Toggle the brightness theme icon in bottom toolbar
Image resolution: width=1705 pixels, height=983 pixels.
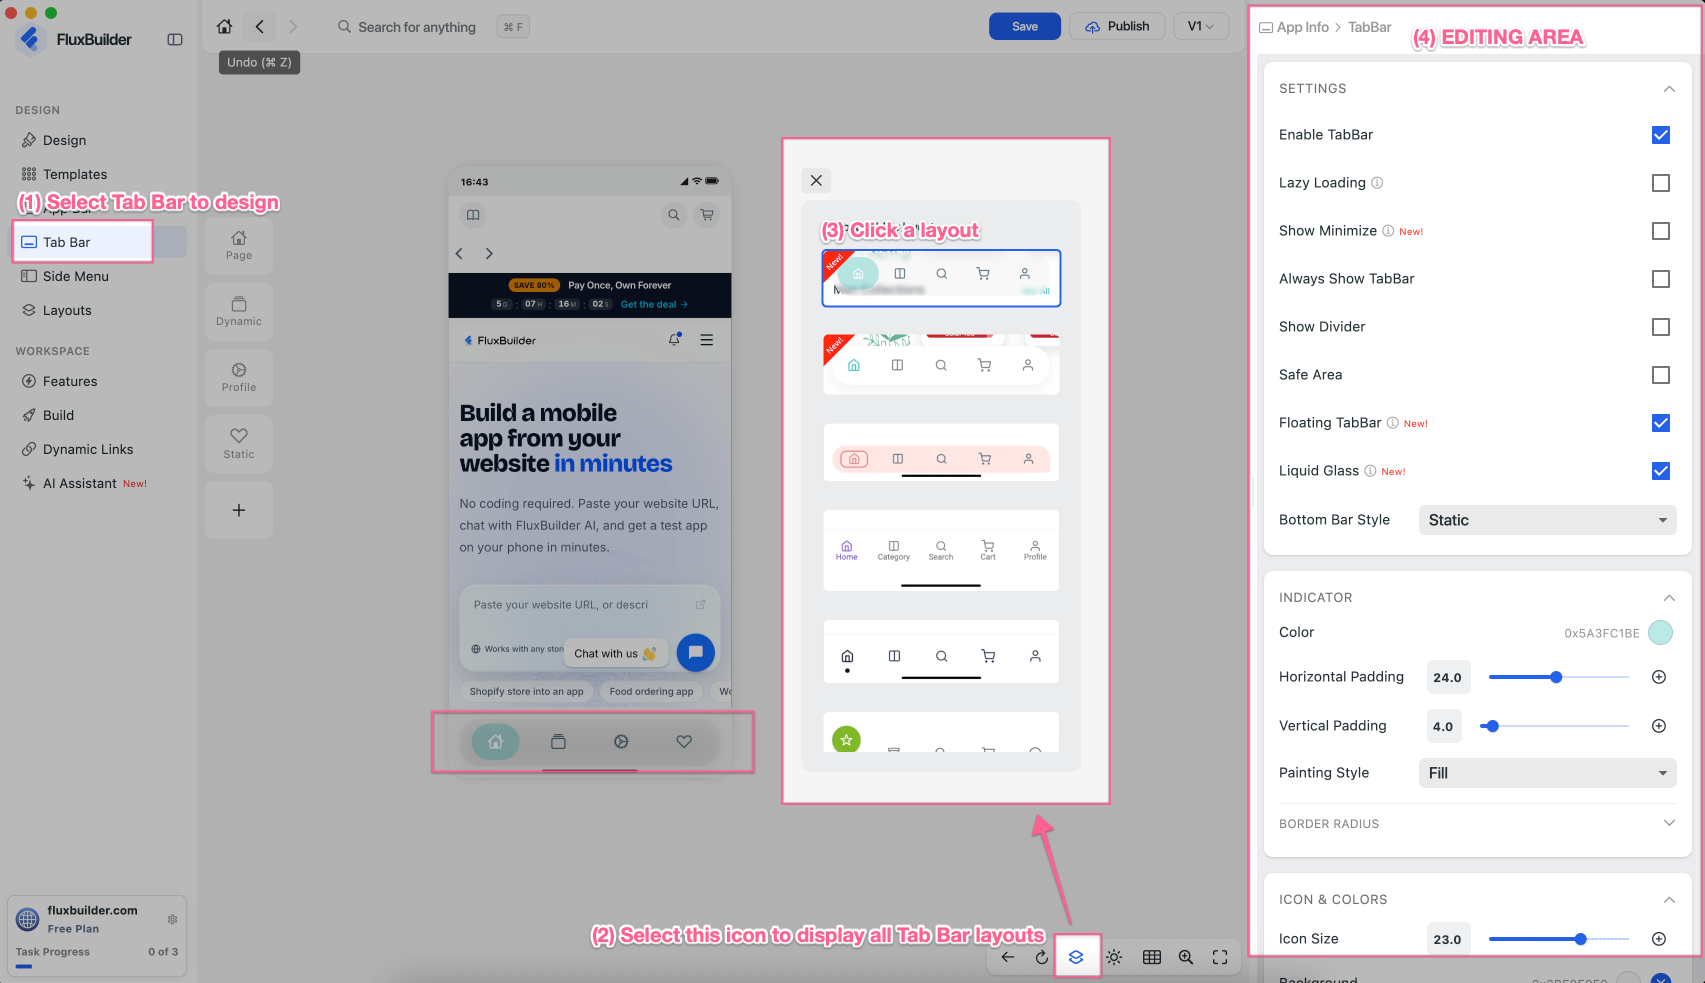(1114, 957)
